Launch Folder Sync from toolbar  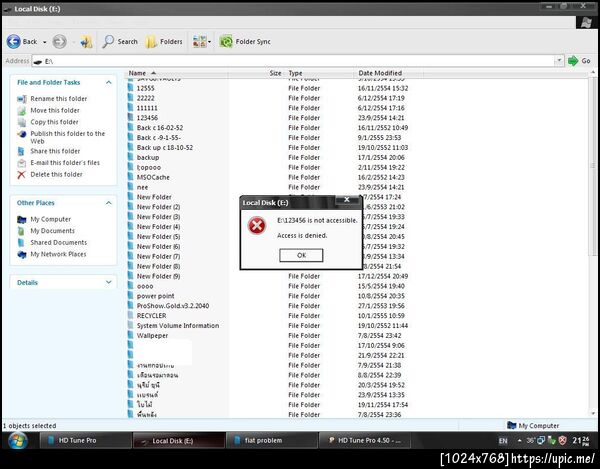click(x=245, y=41)
